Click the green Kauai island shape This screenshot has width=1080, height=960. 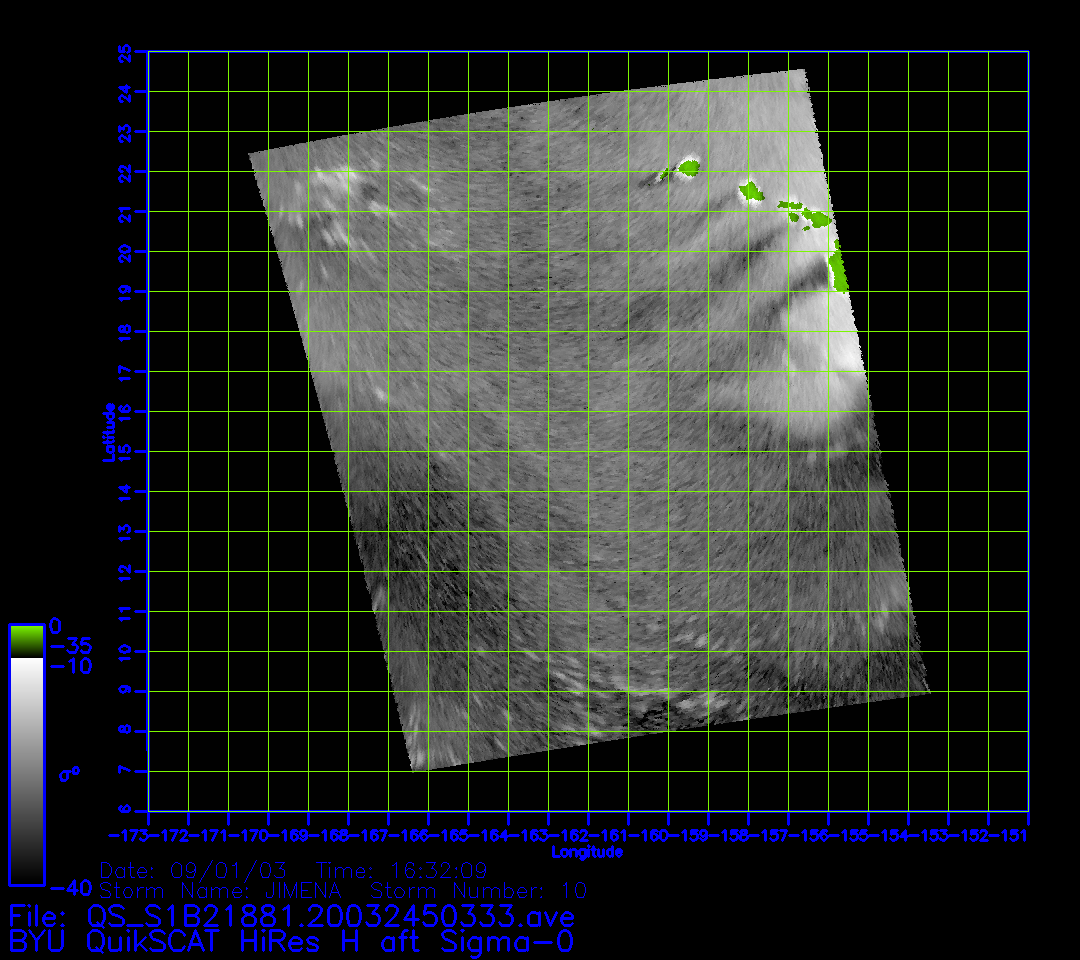689,167
